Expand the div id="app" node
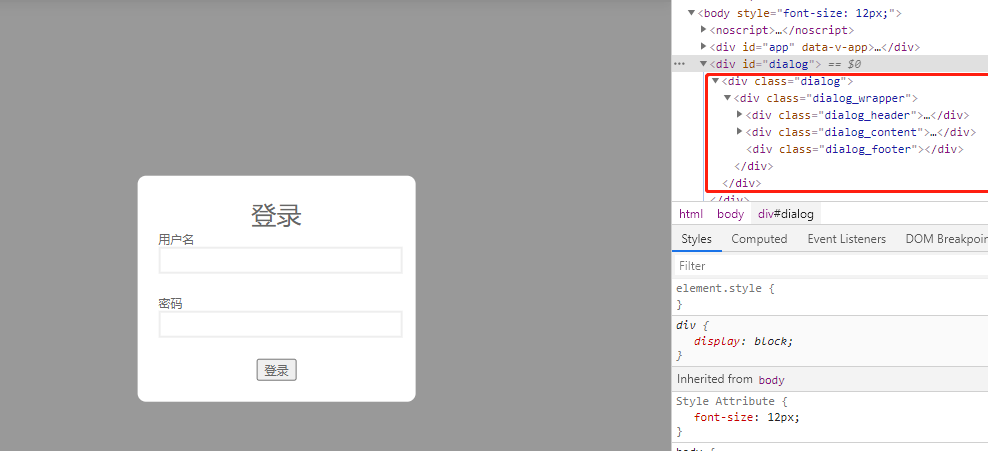This screenshot has width=988, height=451. (704, 47)
